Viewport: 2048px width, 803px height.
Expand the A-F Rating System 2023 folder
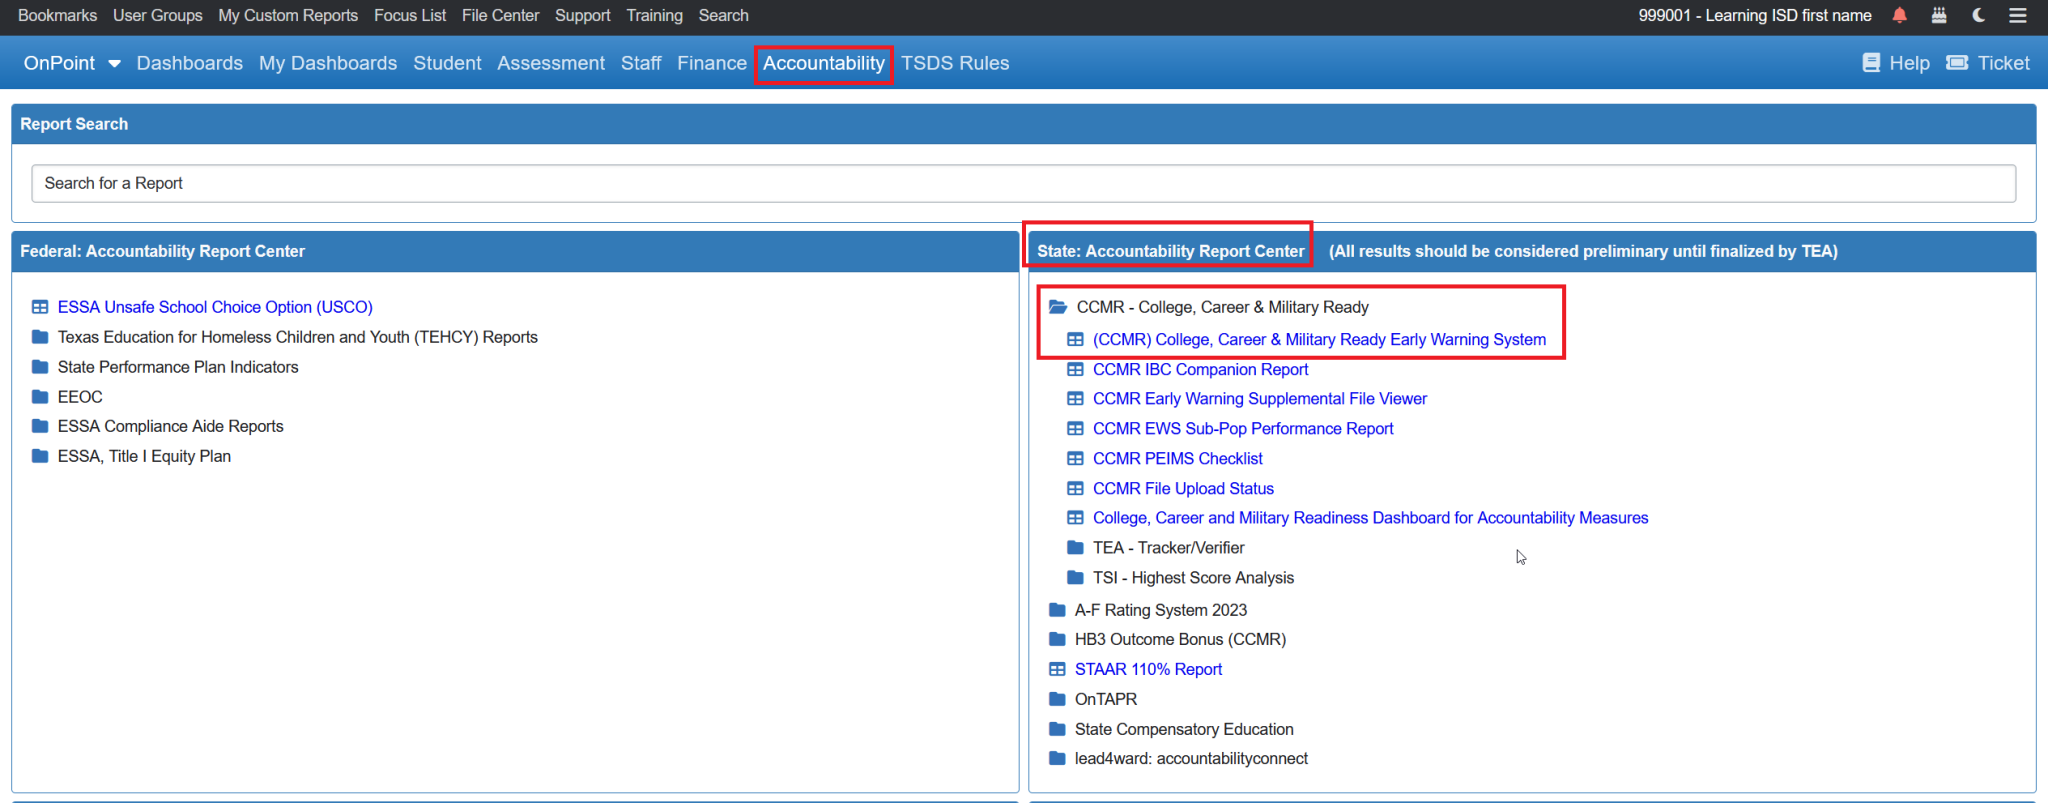[x=1057, y=610]
